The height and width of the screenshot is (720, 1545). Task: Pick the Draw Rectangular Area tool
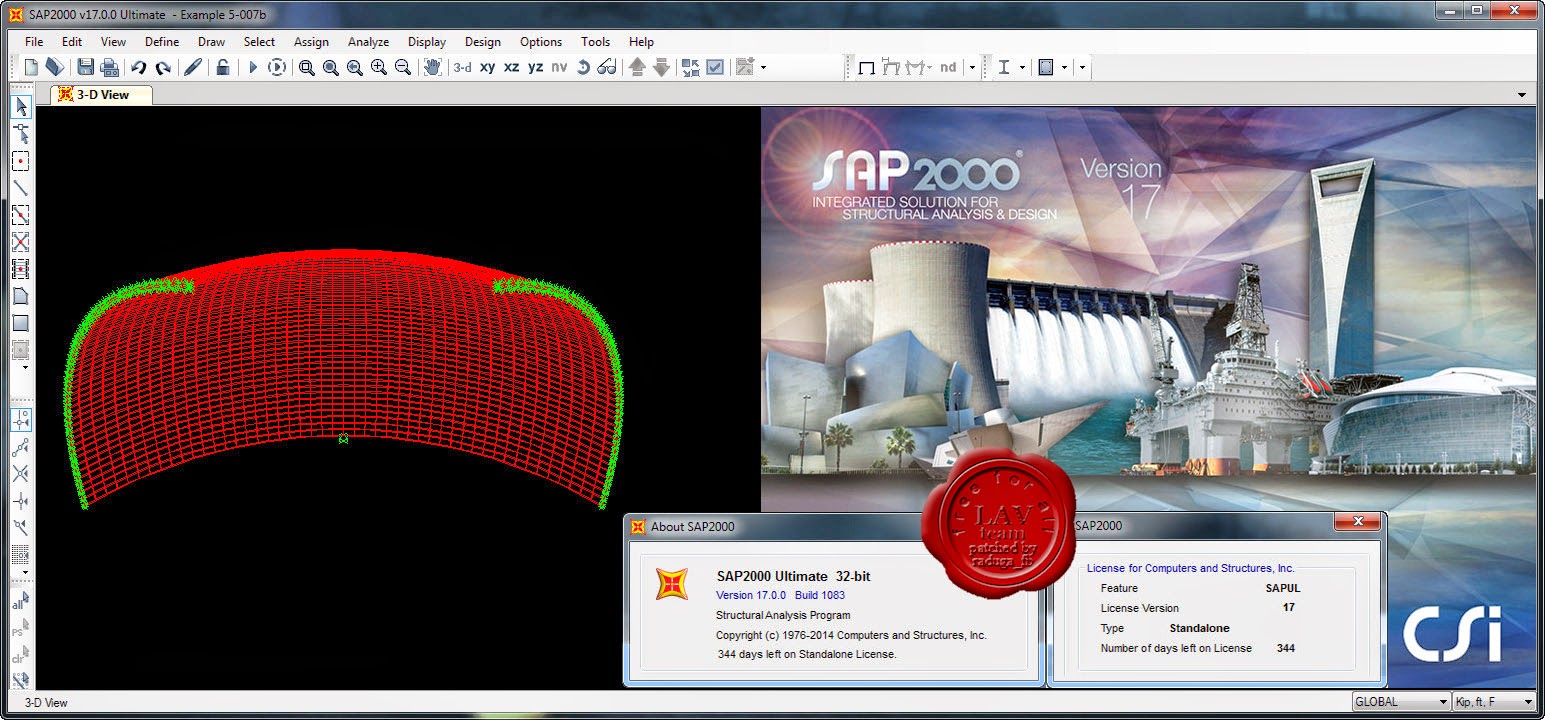[x=20, y=323]
